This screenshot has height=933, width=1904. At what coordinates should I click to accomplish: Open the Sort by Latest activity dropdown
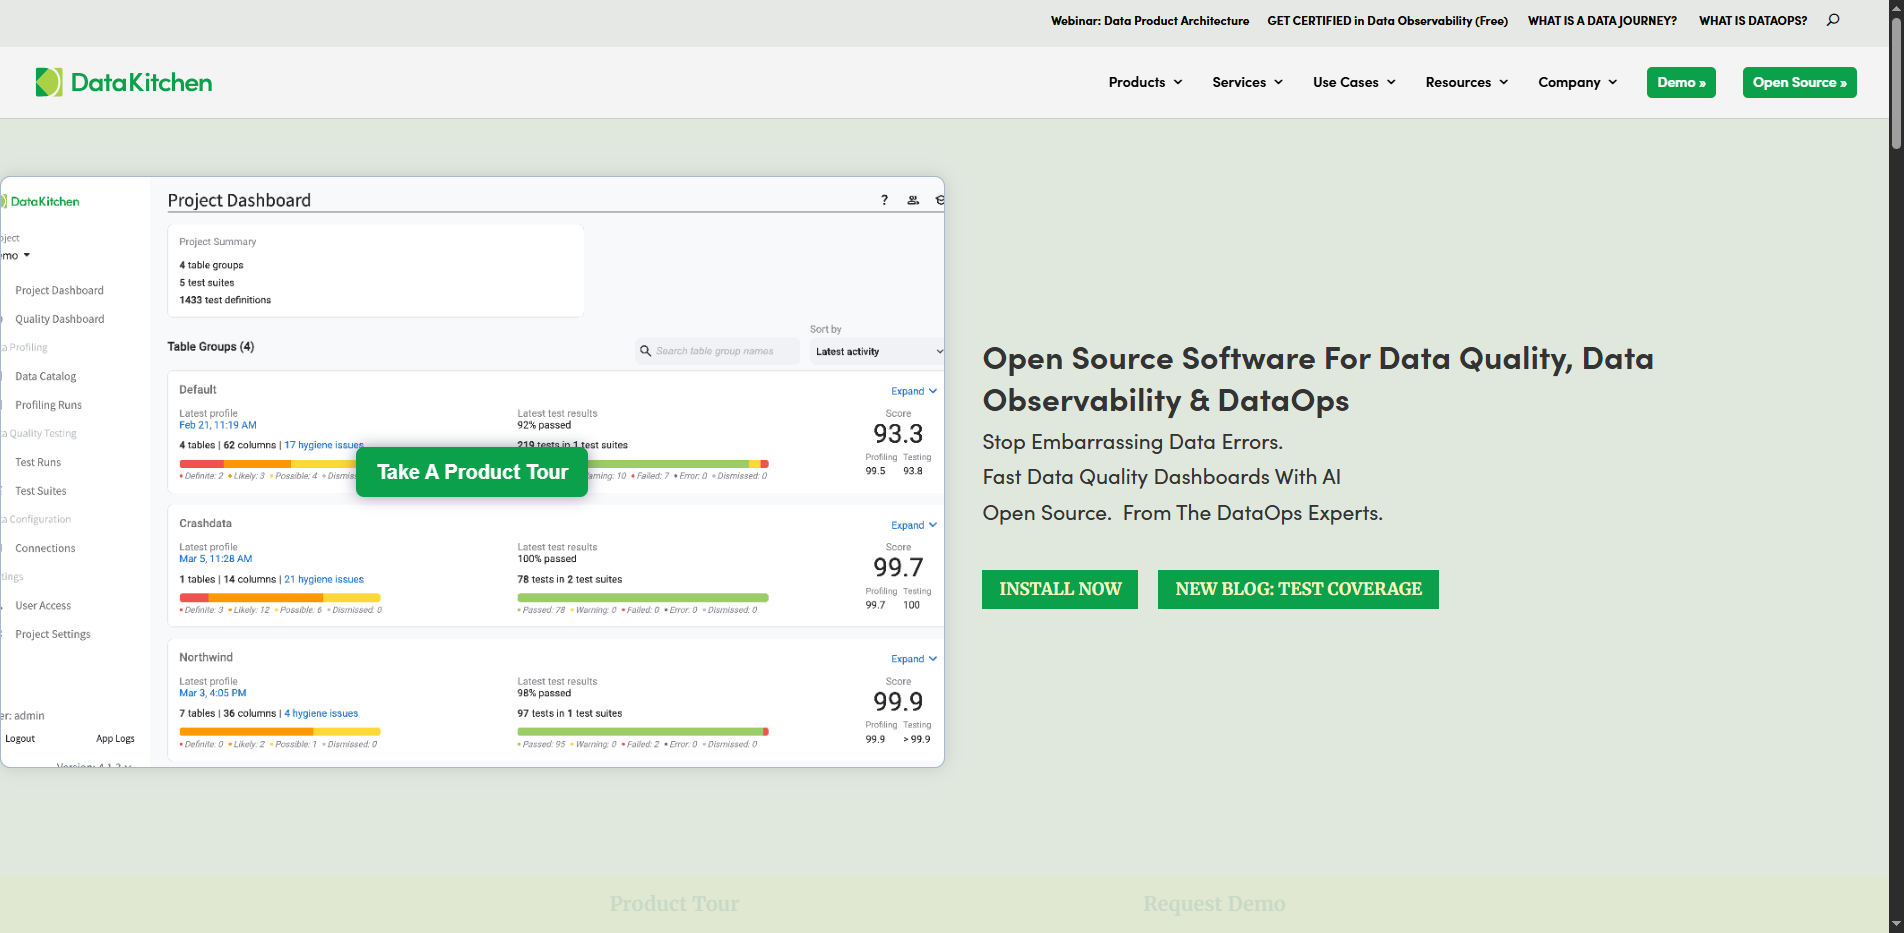coord(877,351)
